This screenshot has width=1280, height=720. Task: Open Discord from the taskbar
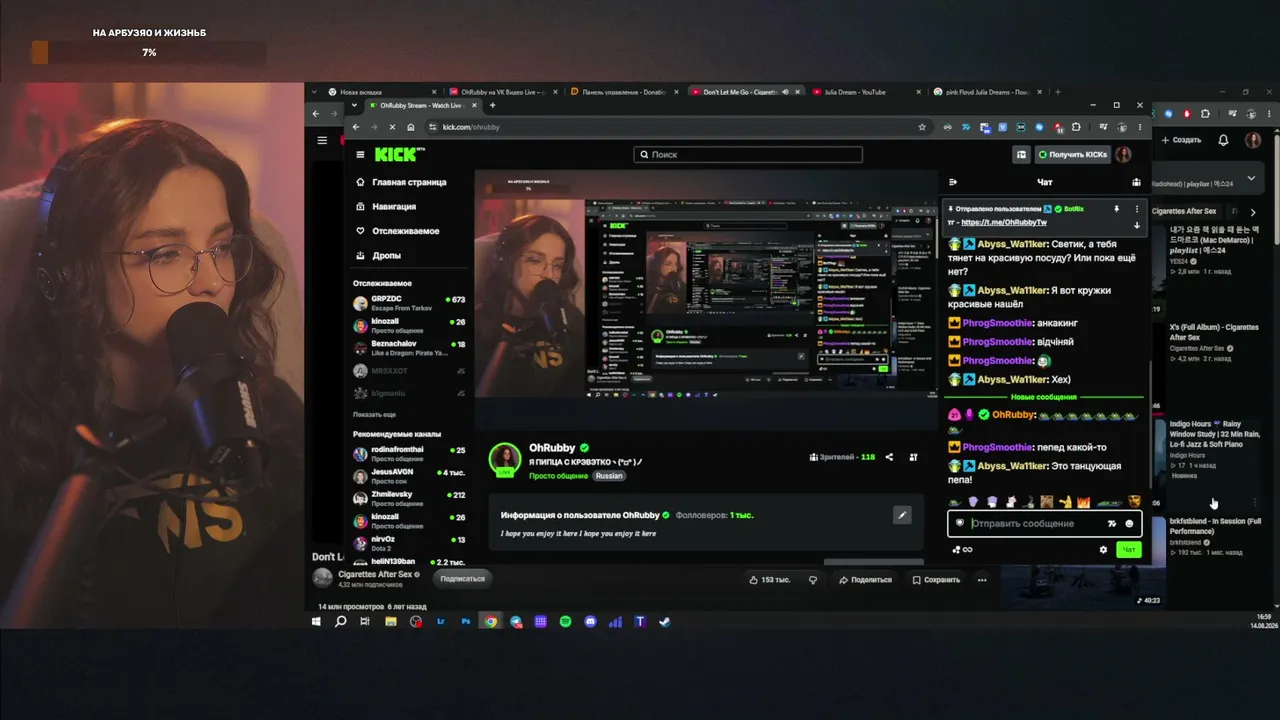[590, 621]
